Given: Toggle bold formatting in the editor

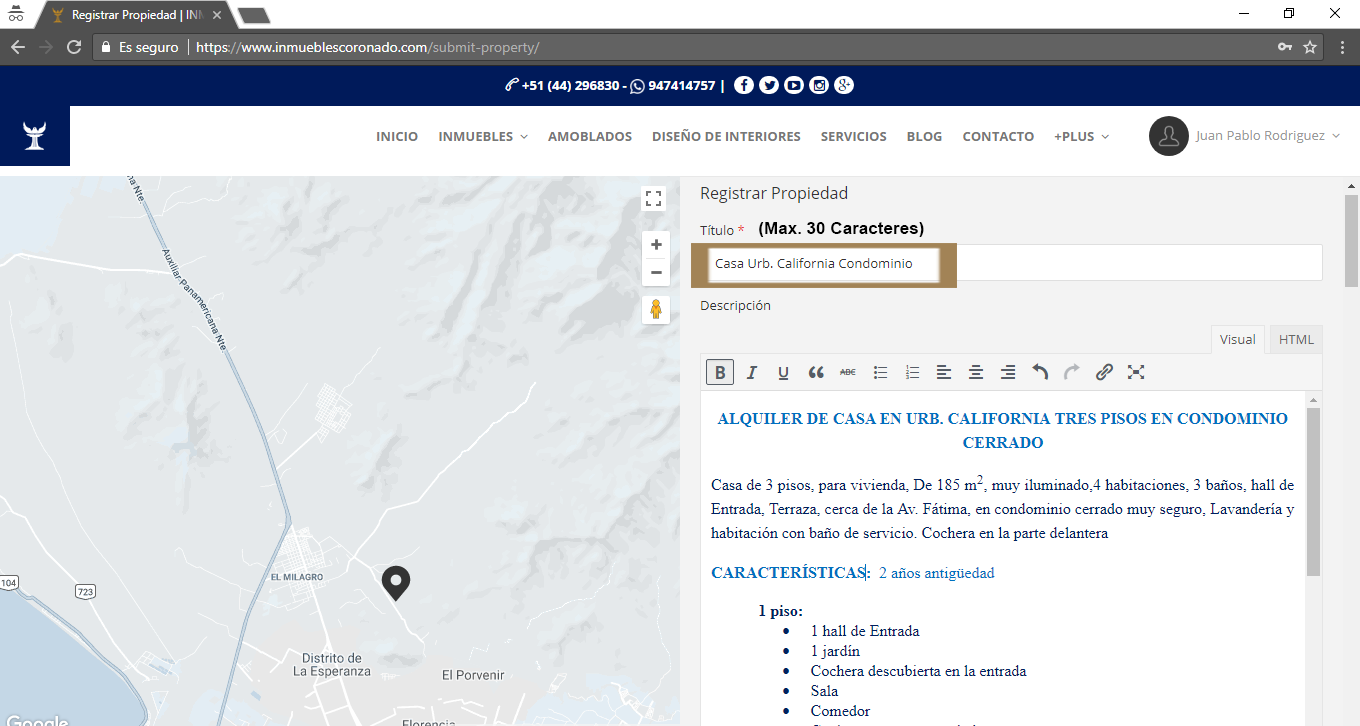Looking at the screenshot, I should point(720,372).
